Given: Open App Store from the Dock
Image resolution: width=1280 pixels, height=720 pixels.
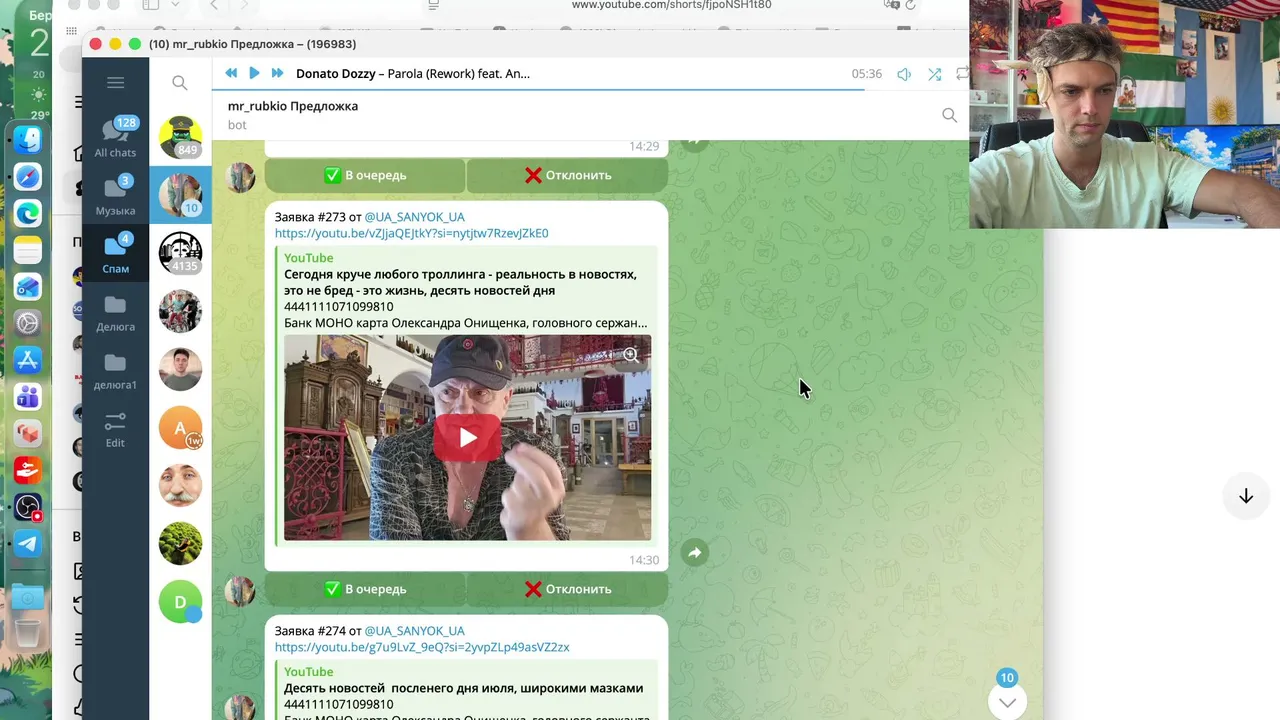Looking at the screenshot, I should pos(28,360).
